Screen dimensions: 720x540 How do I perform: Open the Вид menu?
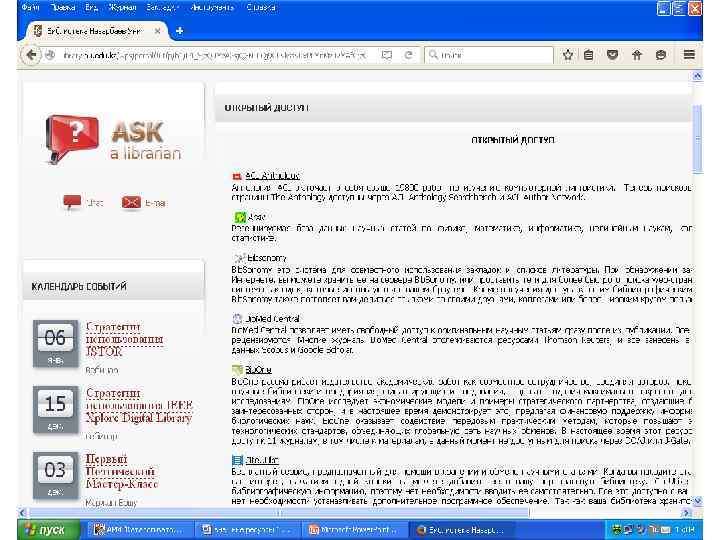91,7
